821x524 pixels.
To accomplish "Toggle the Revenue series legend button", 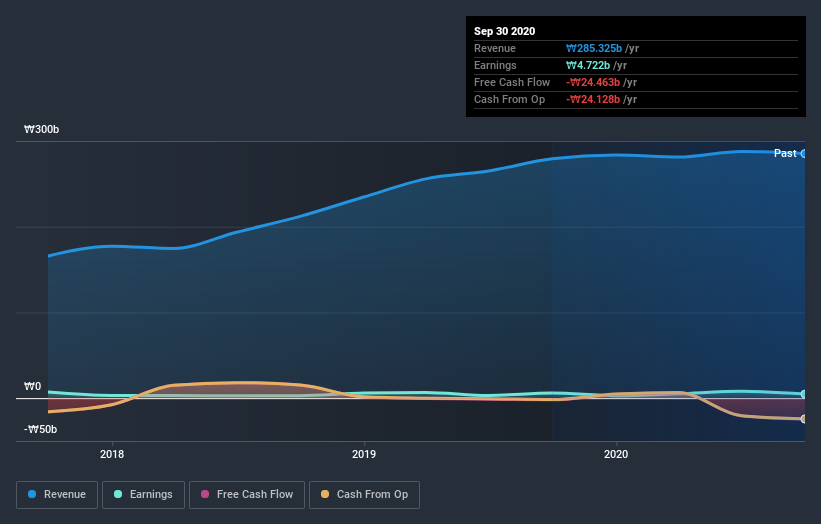I will tap(57, 495).
